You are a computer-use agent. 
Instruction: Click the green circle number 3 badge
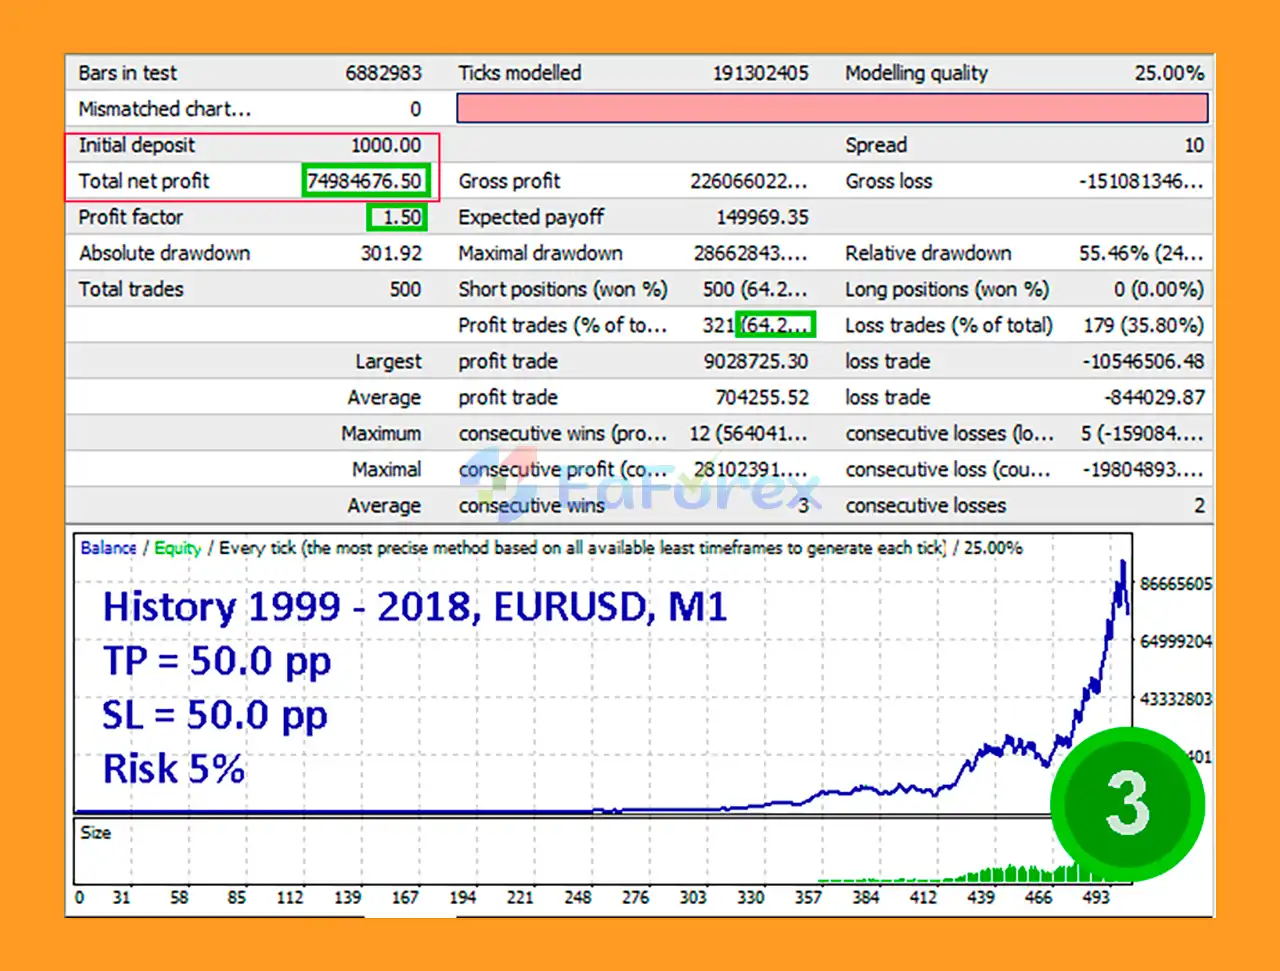click(1127, 805)
